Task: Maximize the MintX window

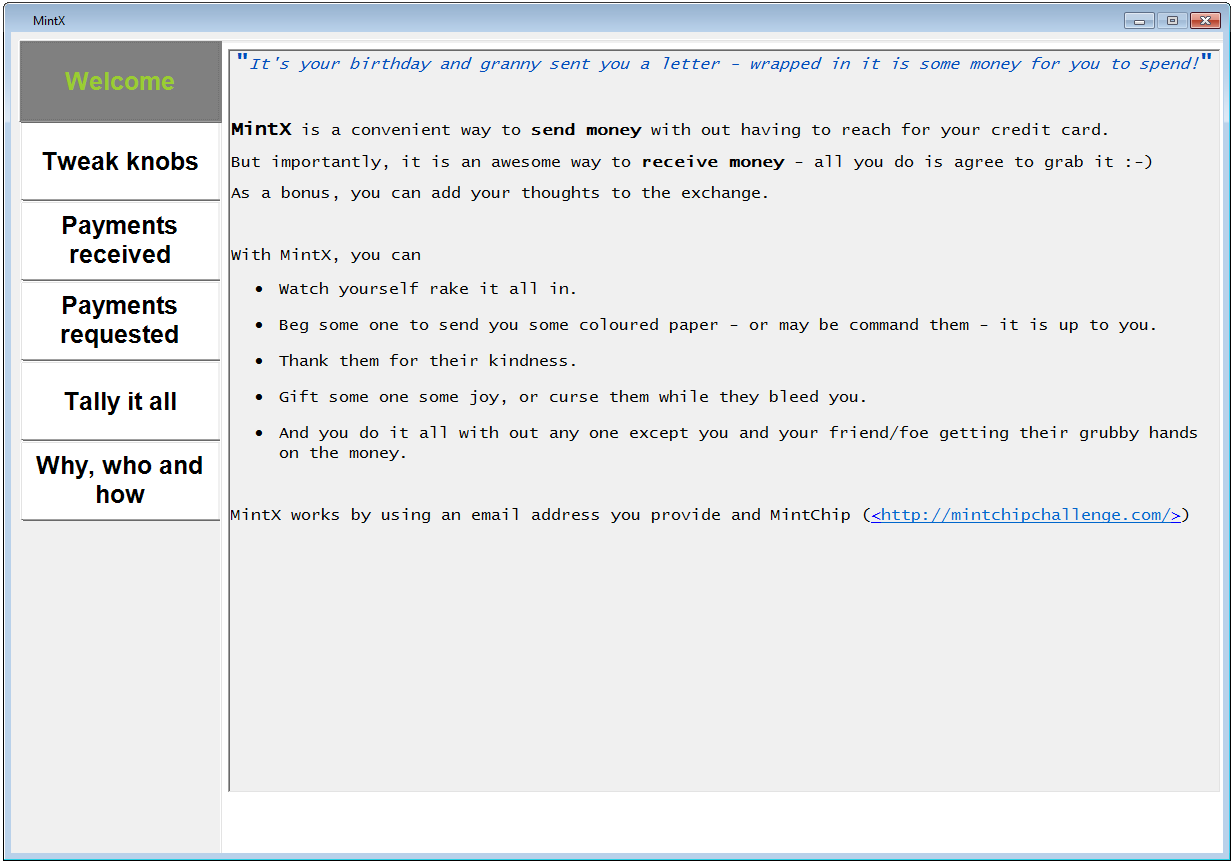Action: coord(1172,20)
